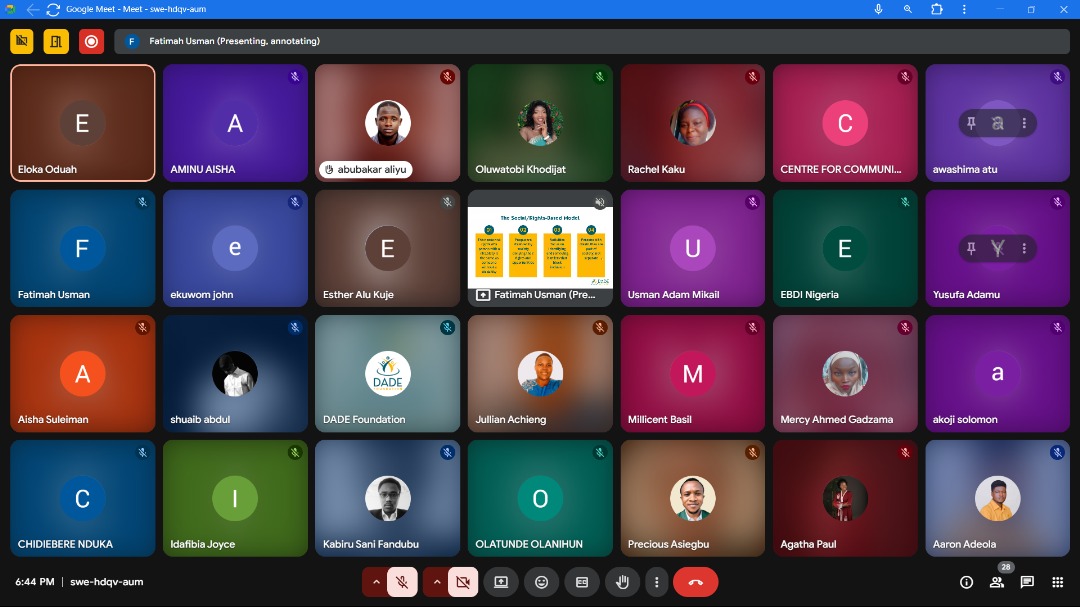Viewport: 1080px width, 607px height.
Task: Open more options on awashima atu tile
Action: (1024, 123)
